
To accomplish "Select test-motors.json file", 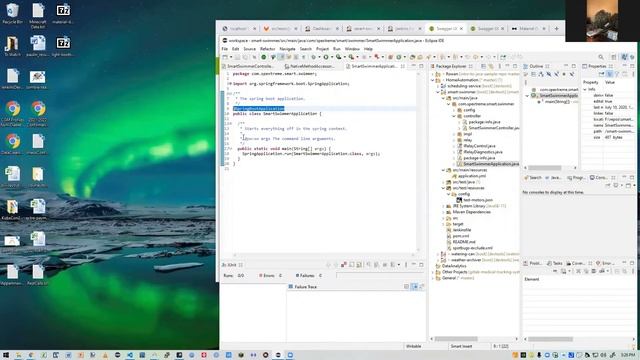I will click(x=478, y=200).
